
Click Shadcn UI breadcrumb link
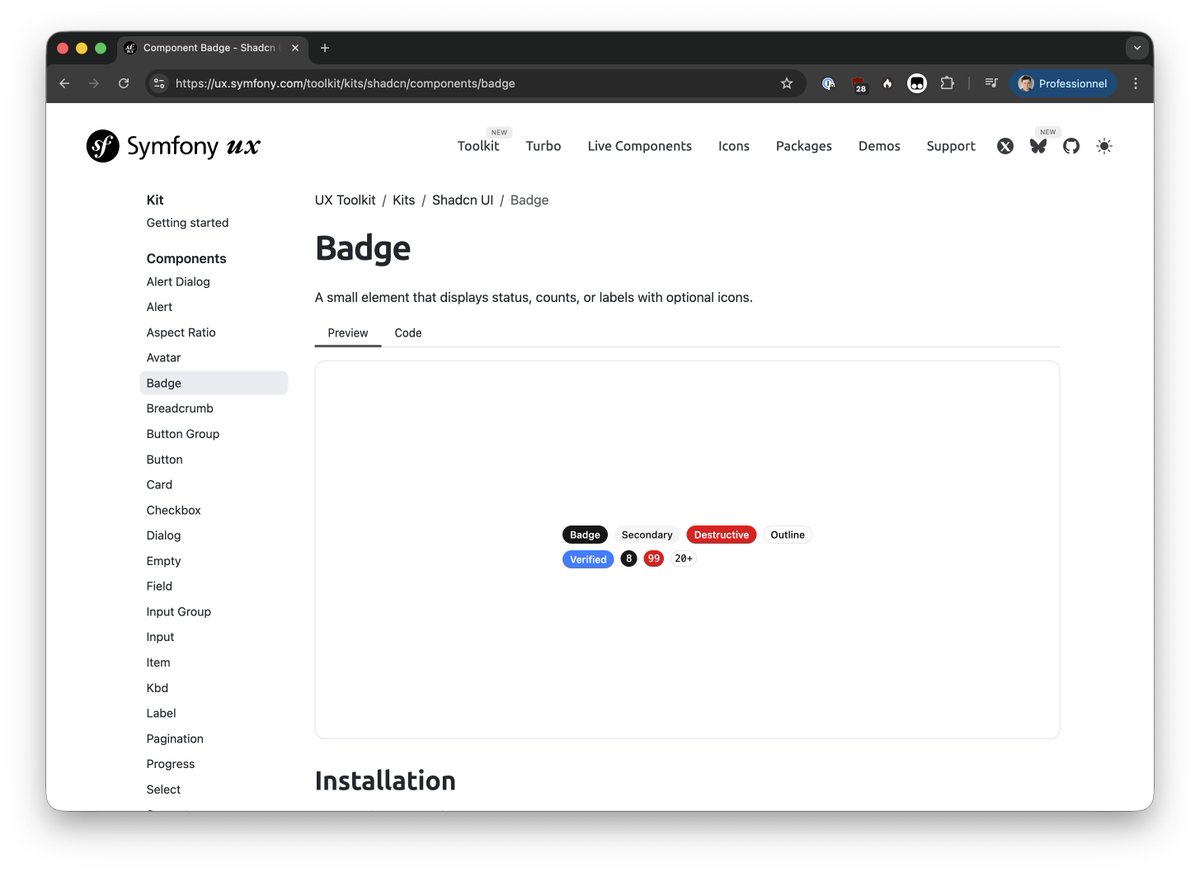tap(463, 200)
